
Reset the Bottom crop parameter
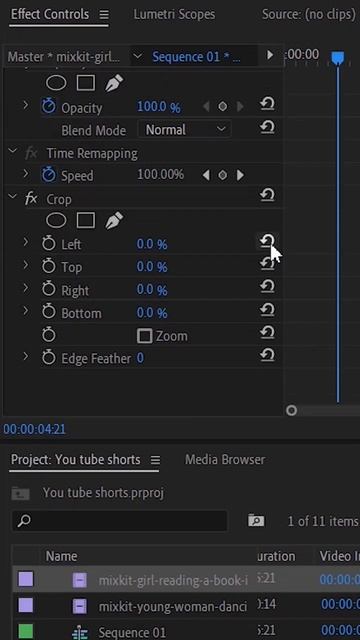point(267,310)
